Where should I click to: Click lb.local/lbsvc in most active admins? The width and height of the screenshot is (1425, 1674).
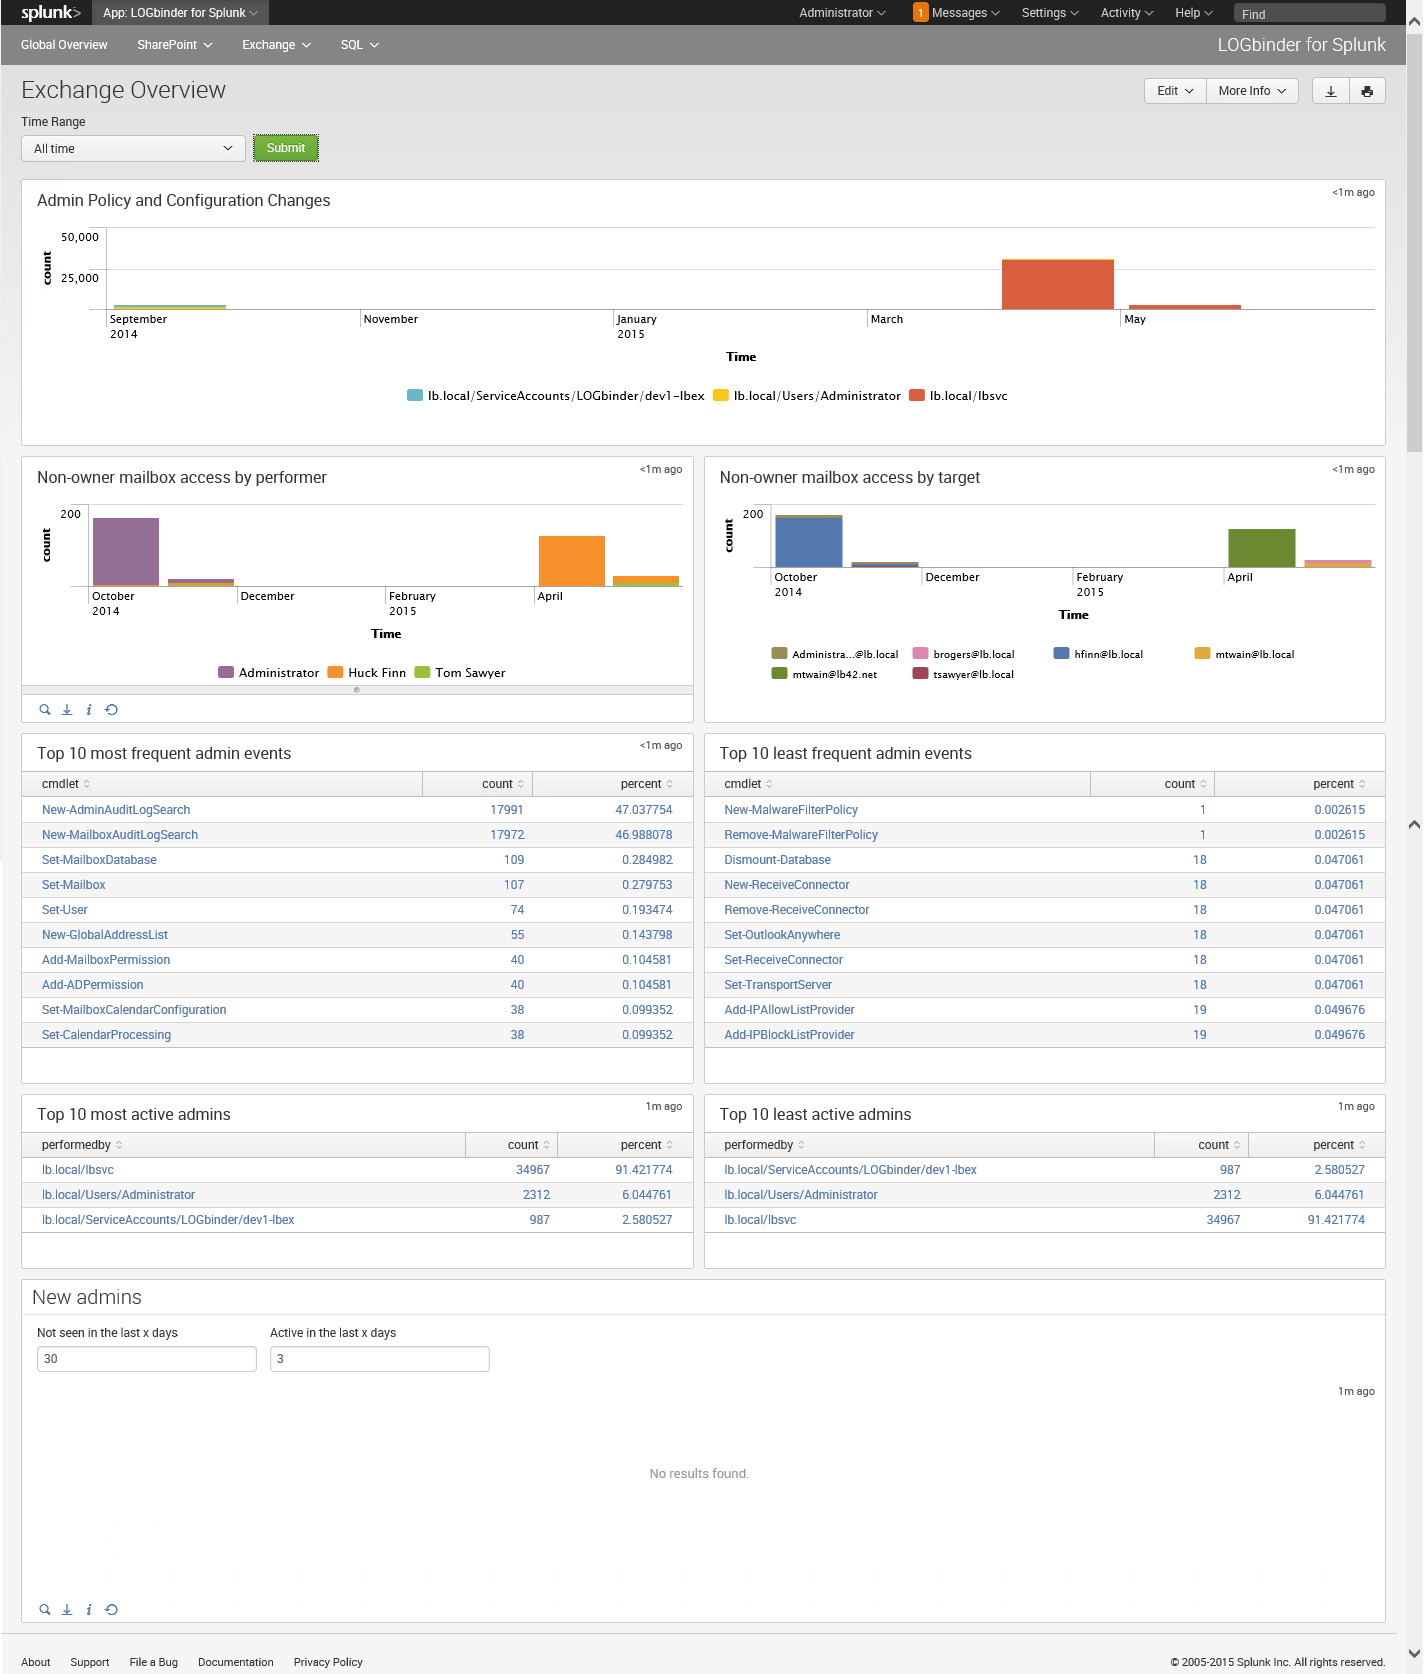tap(78, 1170)
